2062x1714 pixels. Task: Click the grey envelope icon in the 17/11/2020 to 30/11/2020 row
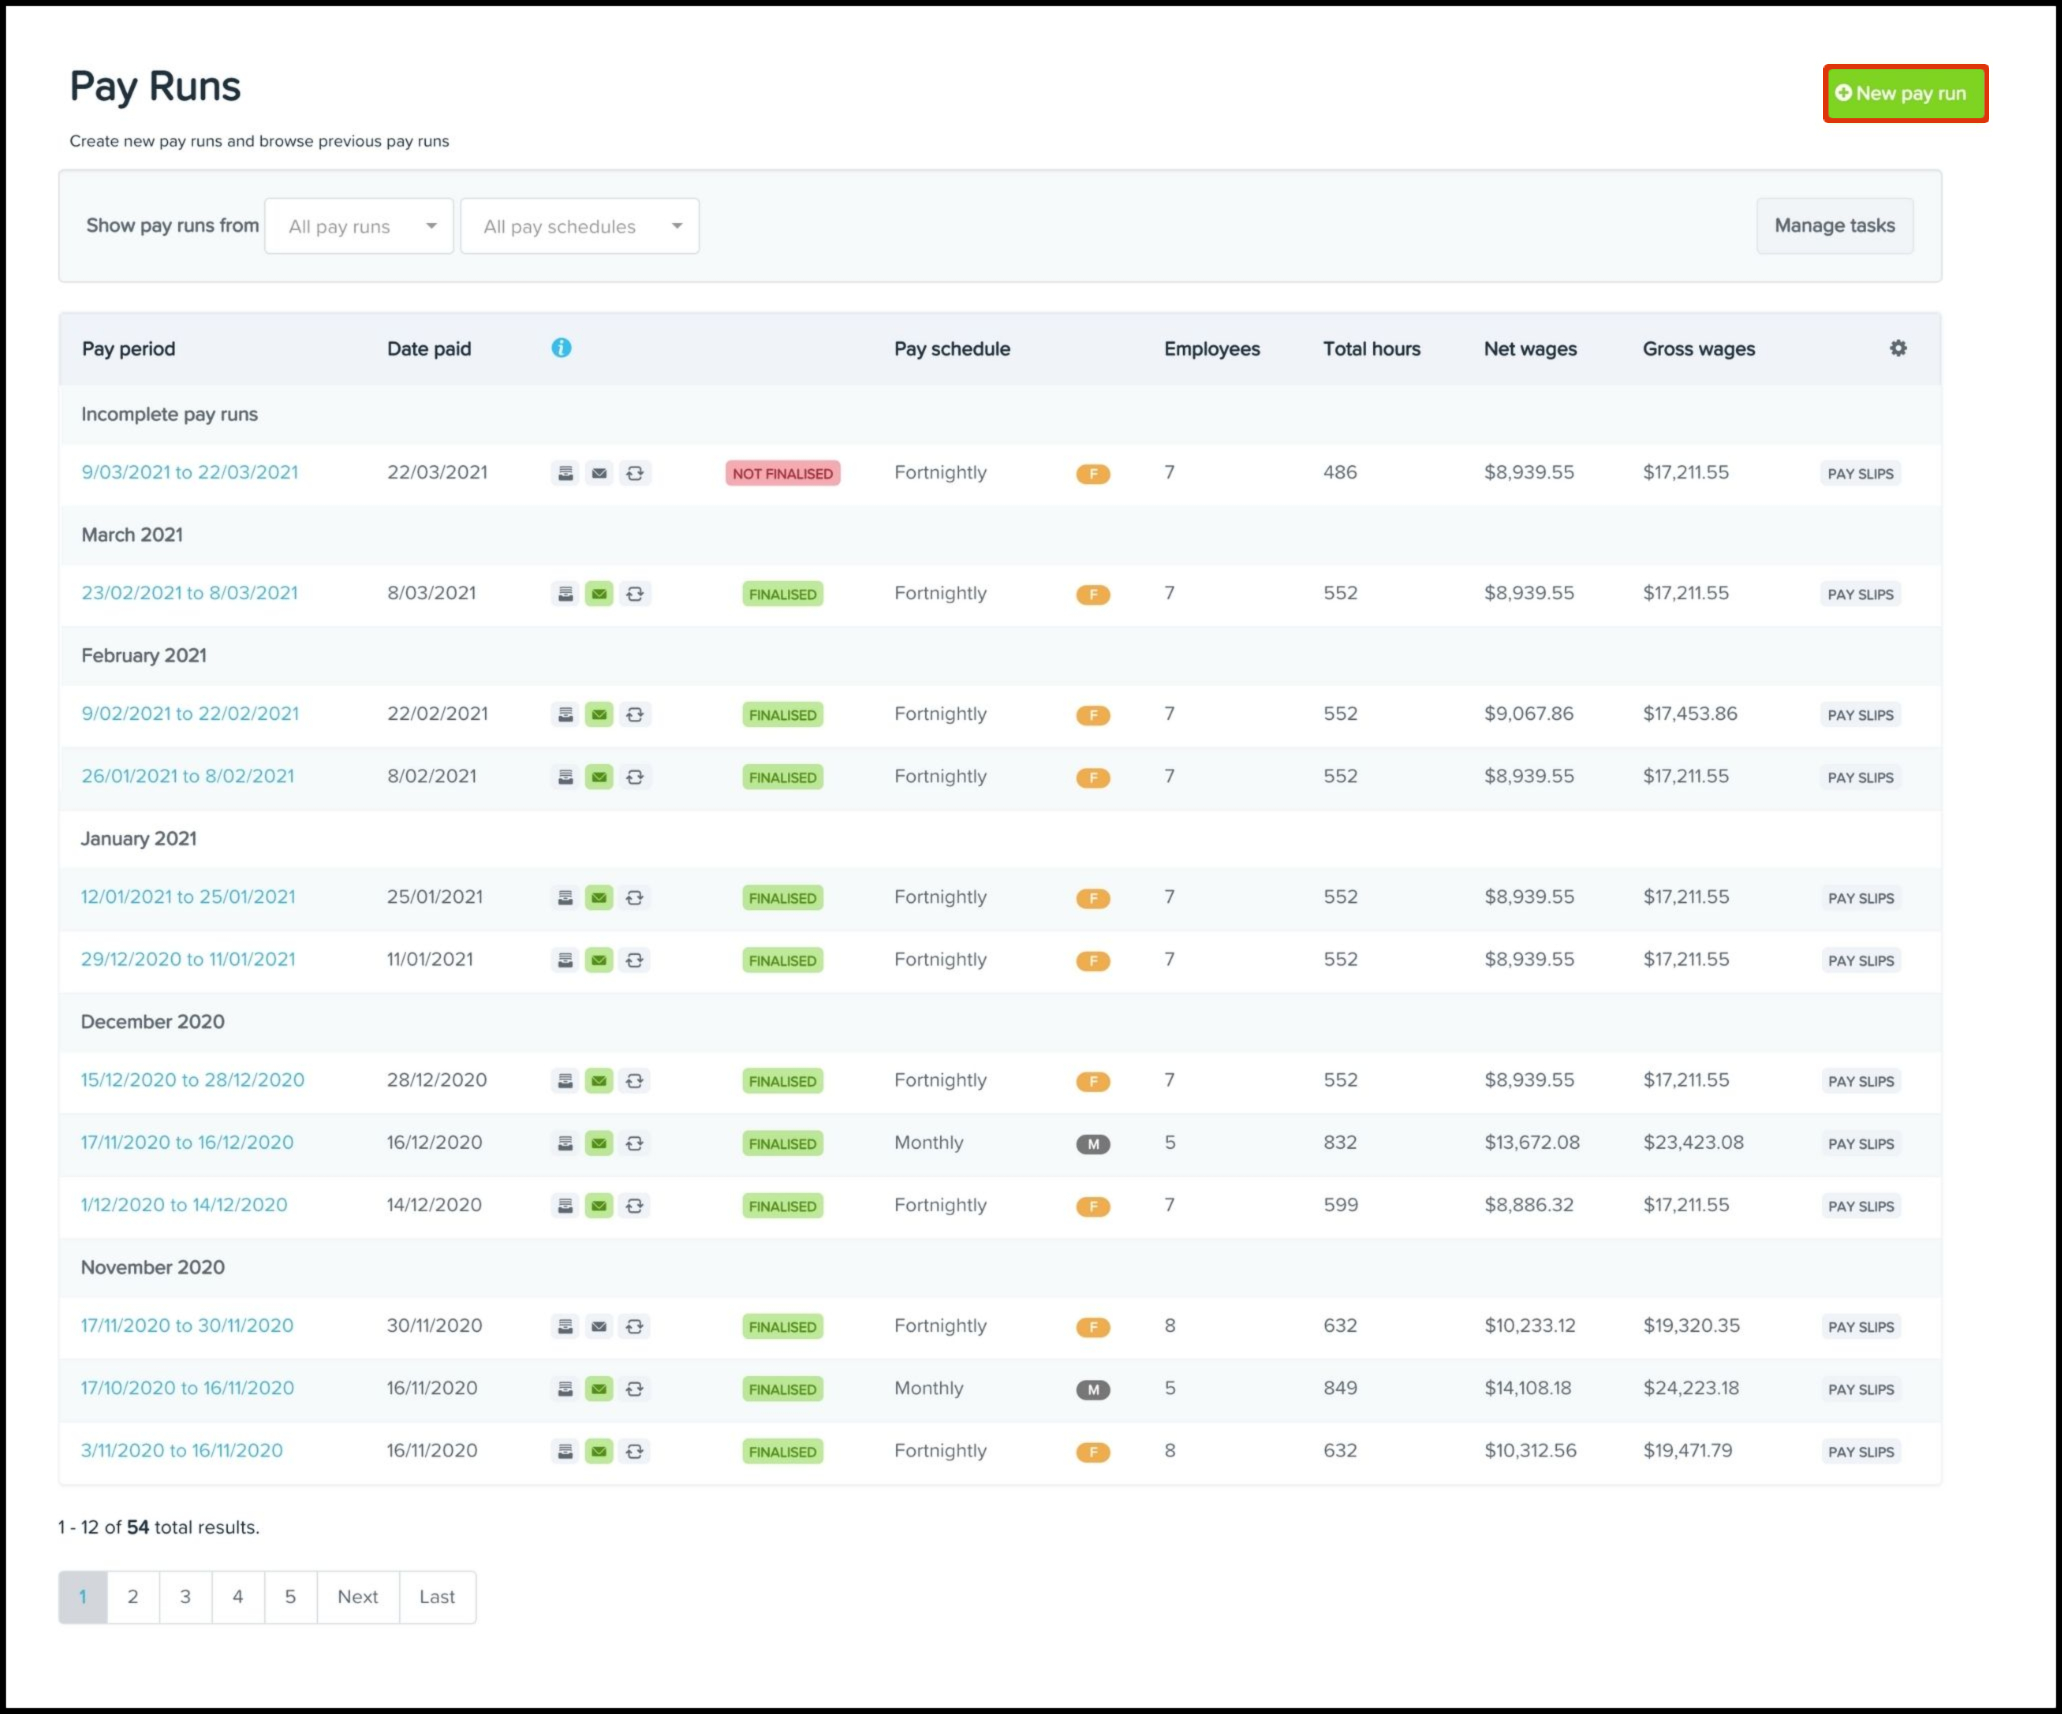[599, 1327]
